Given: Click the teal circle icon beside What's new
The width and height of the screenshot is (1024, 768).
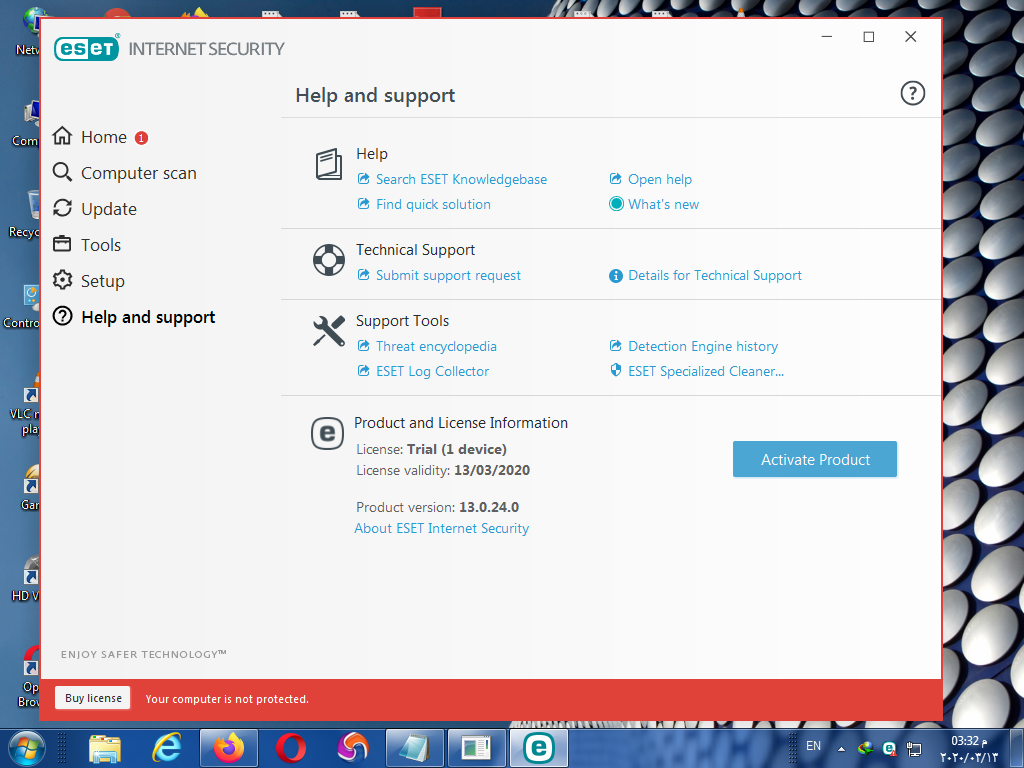Looking at the screenshot, I should [616, 204].
